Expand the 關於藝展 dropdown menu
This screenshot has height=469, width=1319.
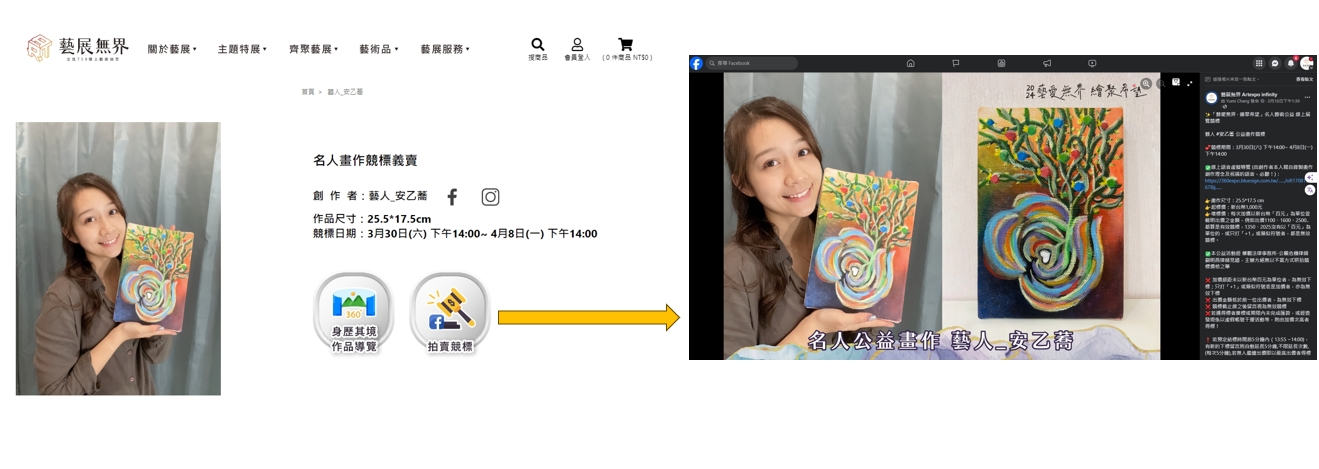pyautogui.click(x=172, y=49)
